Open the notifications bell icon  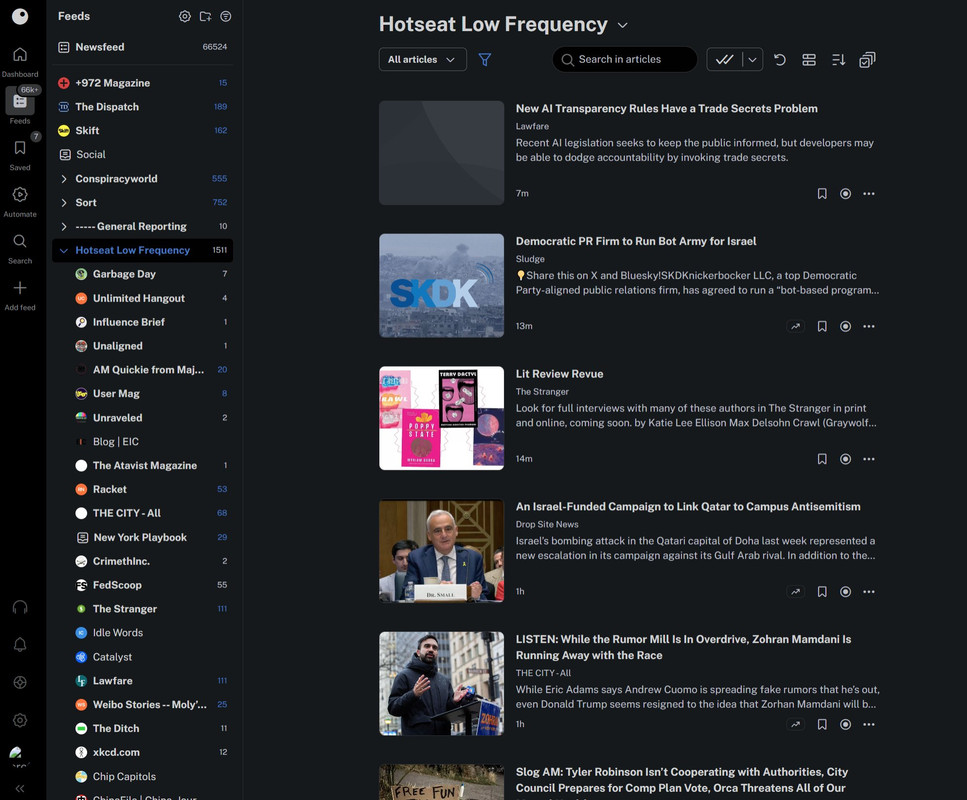(x=20, y=645)
